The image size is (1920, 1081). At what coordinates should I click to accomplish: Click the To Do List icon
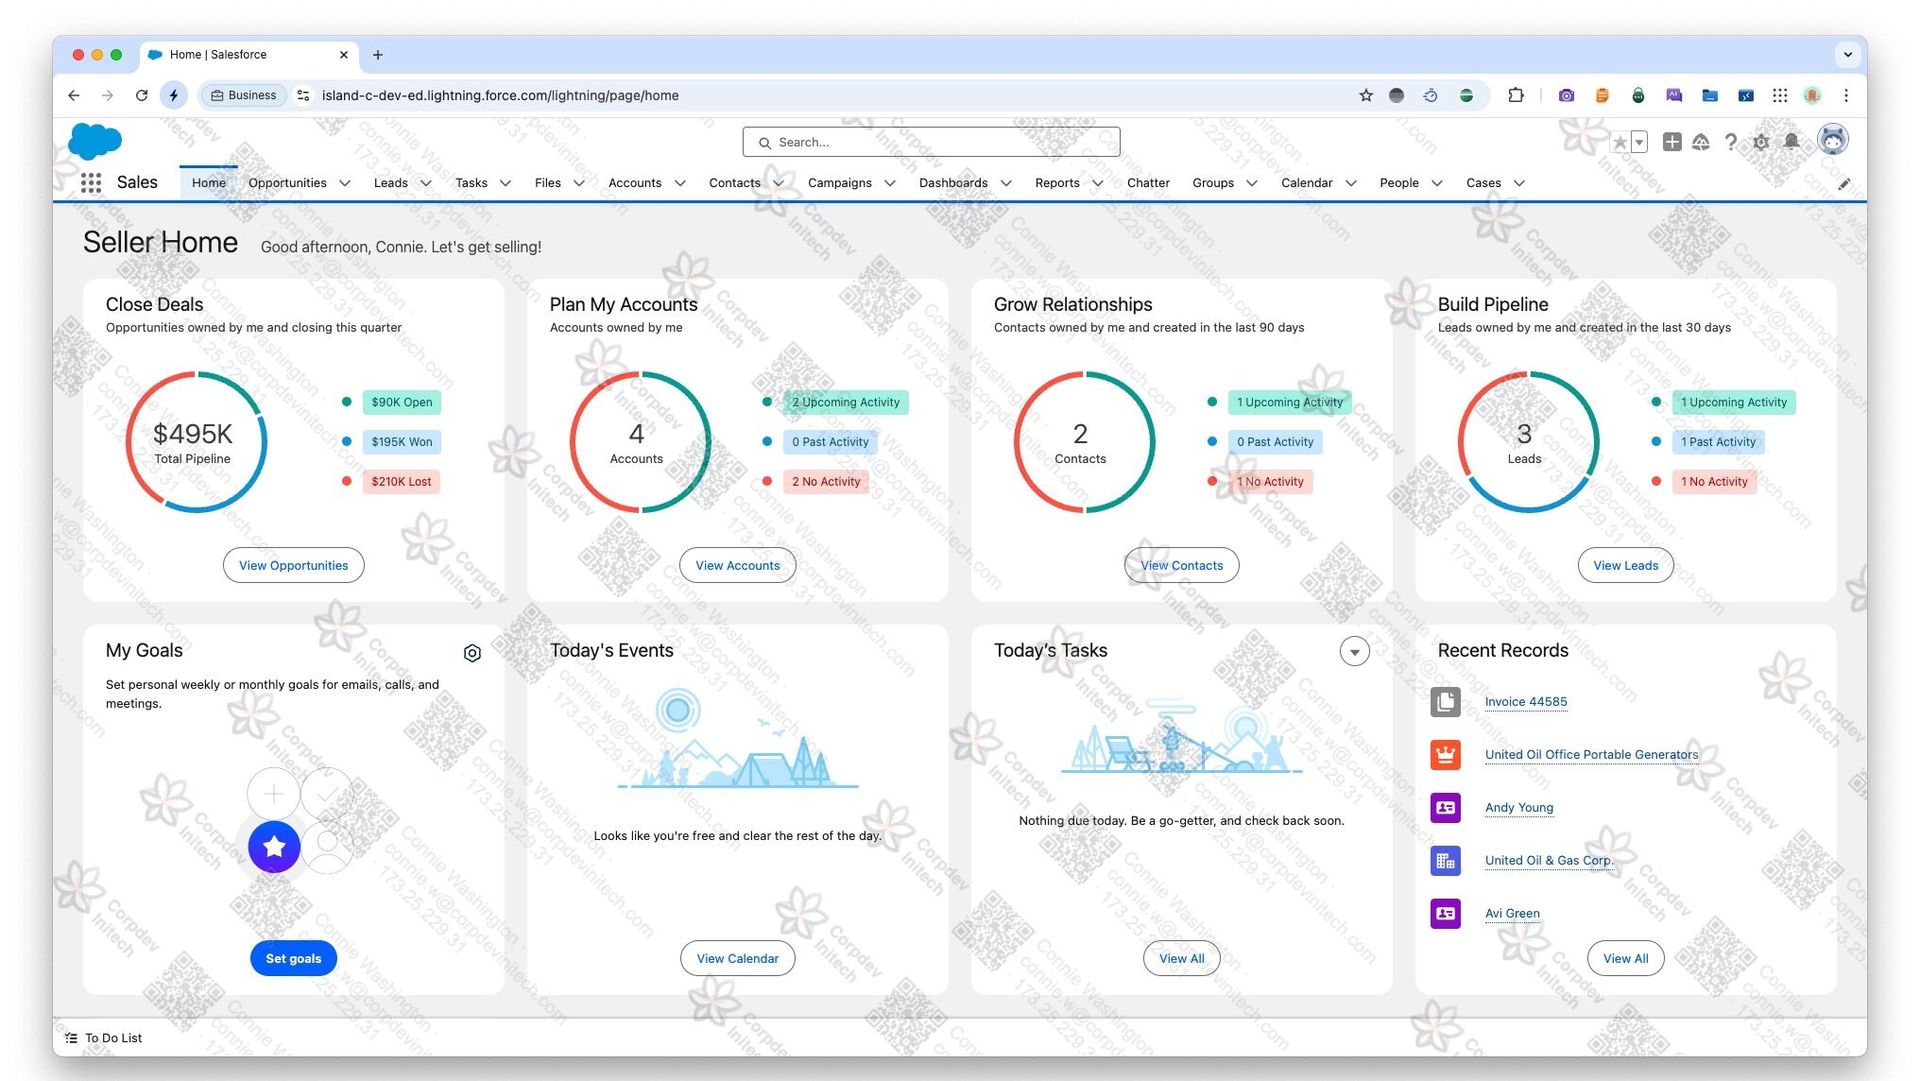[x=71, y=1038]
